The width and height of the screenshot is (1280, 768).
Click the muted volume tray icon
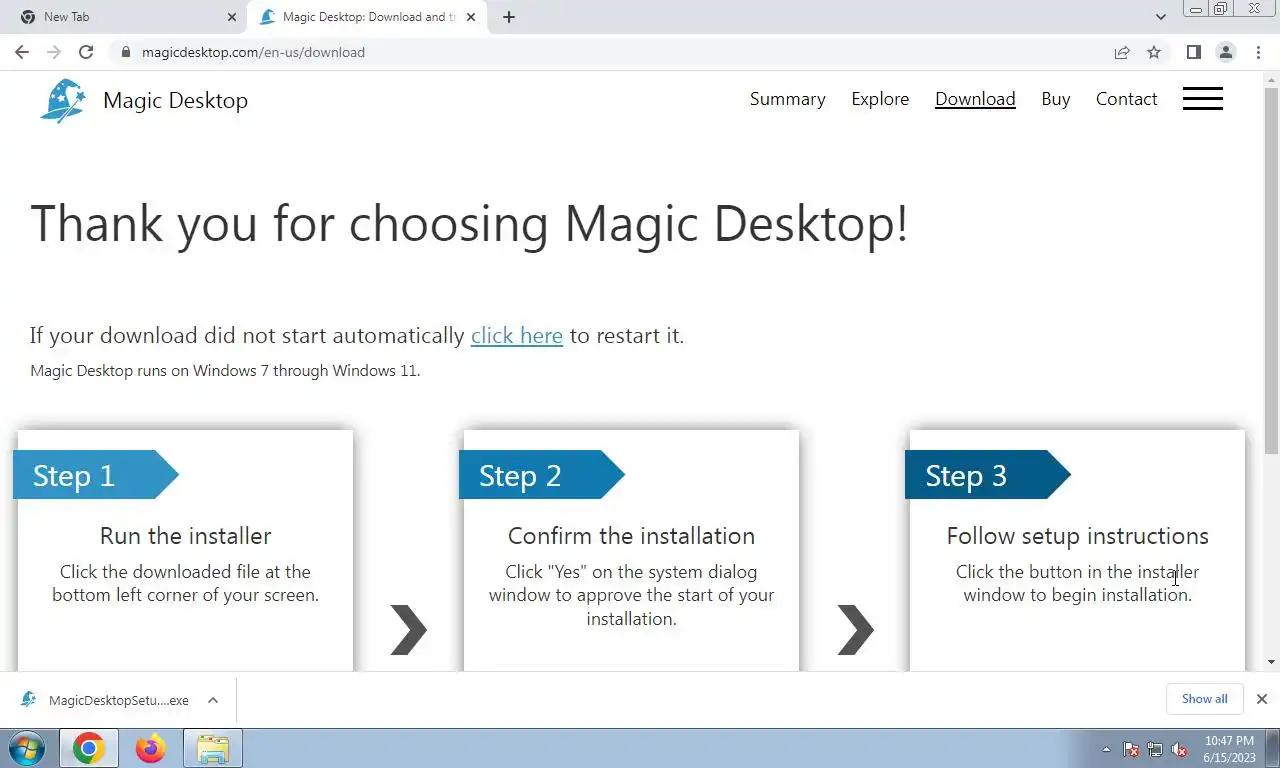pos(1179,749)
